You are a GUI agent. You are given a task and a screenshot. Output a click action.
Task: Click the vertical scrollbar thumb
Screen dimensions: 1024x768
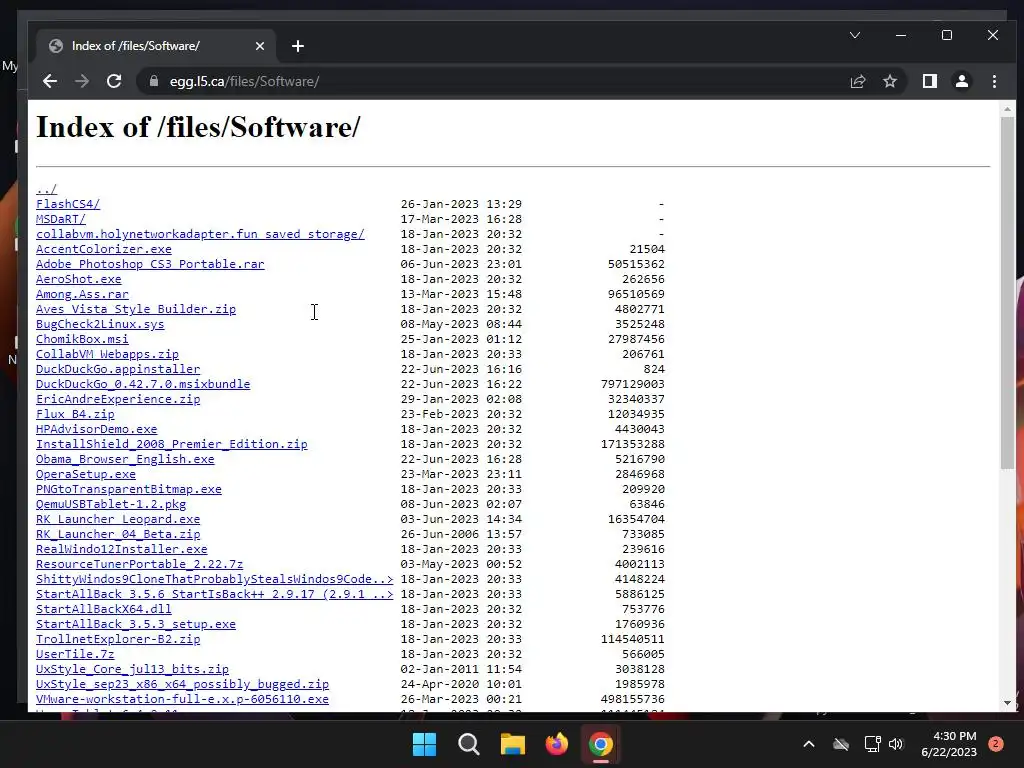pos(1007,293)
